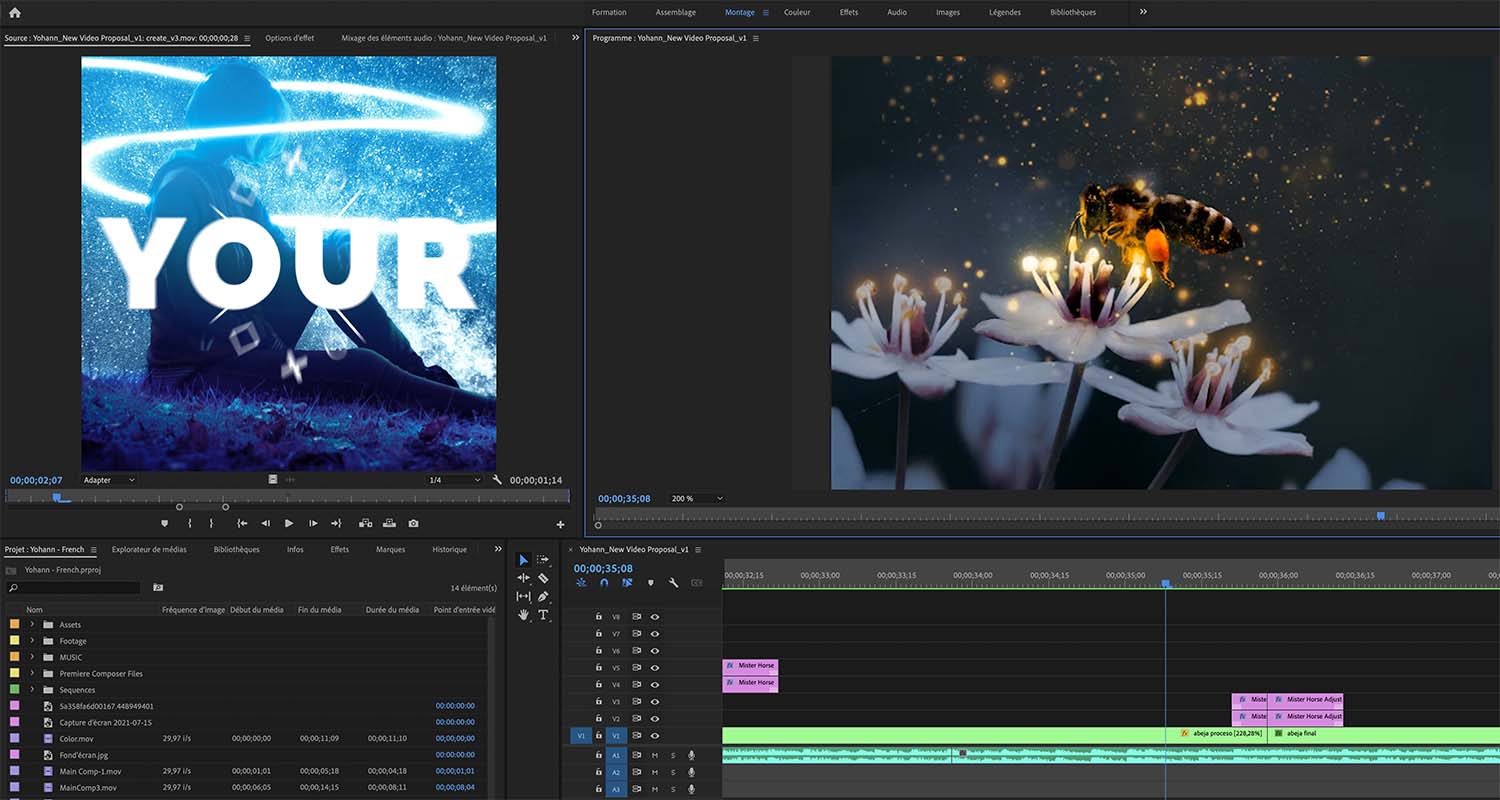Show more workspaces overflow chevrons
This screenshot has width=1500, height=800.
(1143, 12)
